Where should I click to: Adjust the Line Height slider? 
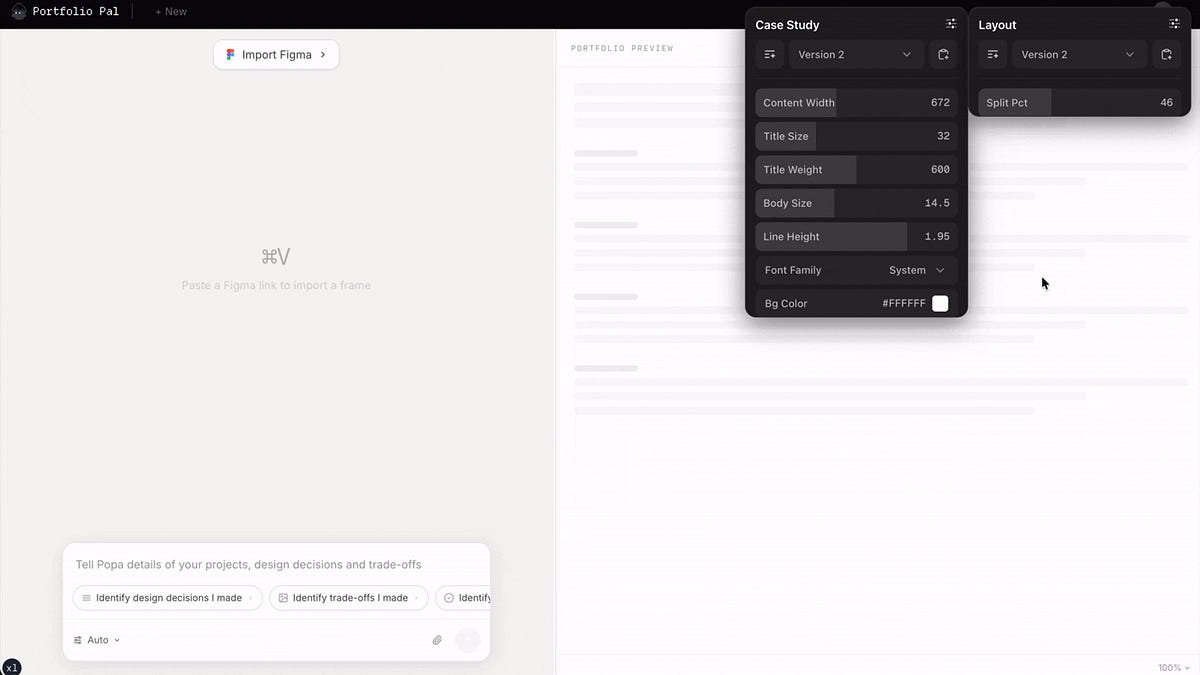coord(856,237)
